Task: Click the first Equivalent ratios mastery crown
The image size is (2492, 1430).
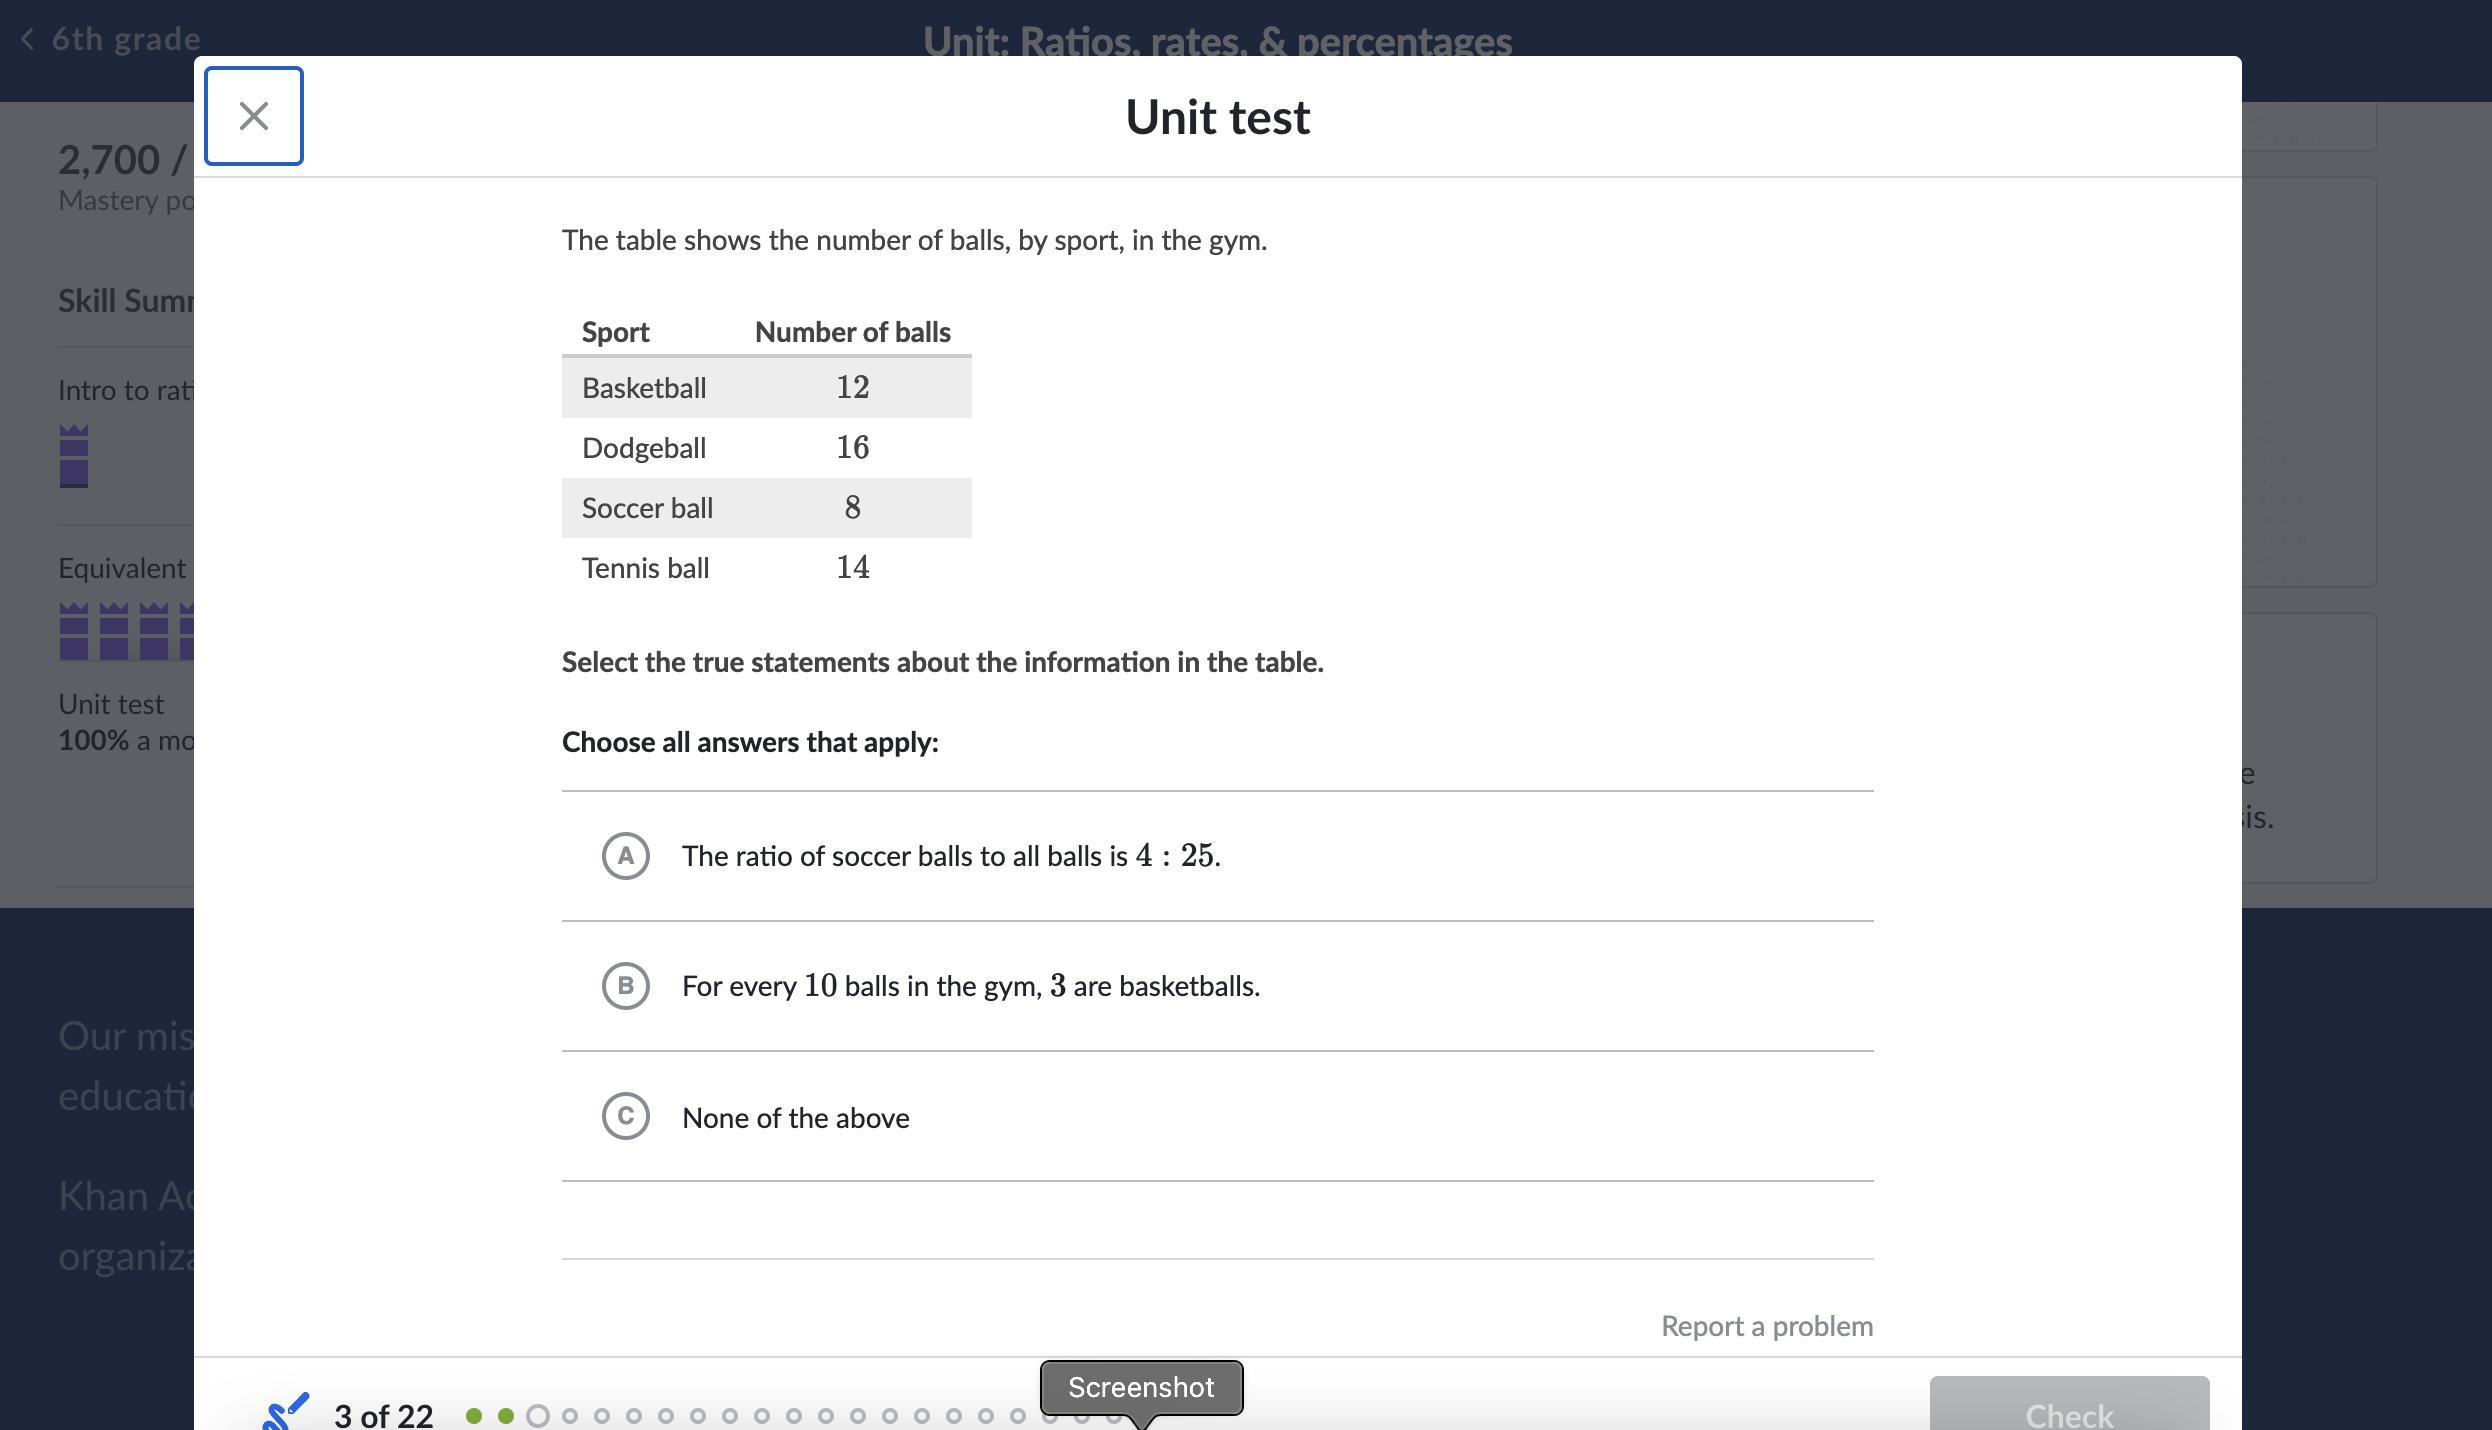Action: click(x=74, y=631)
